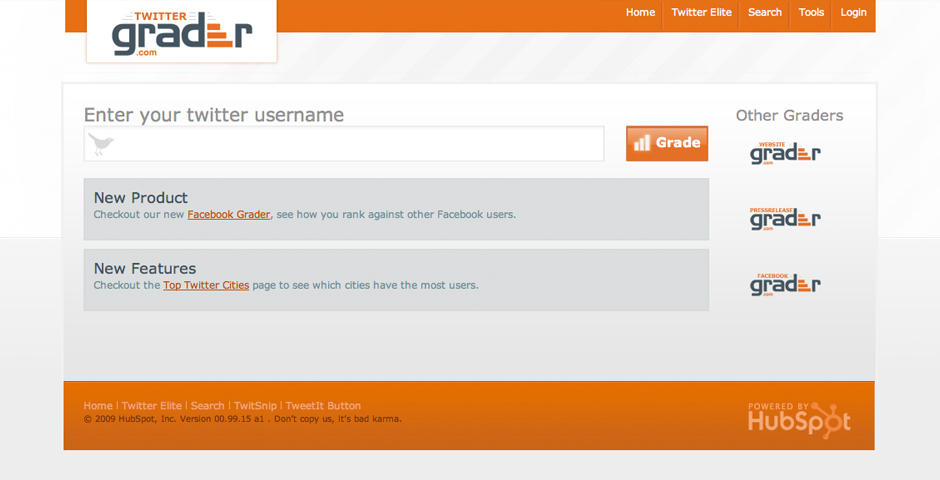Open the Press Release Grader logo link
This screenshot has width=940, height=480.
785,219
